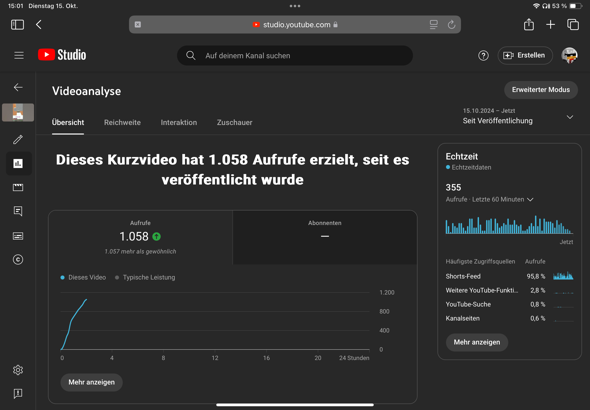The image size is (590, 410).
Task: Click 1.057 mehr als gewöhnlich text
Action: point(140,252)
